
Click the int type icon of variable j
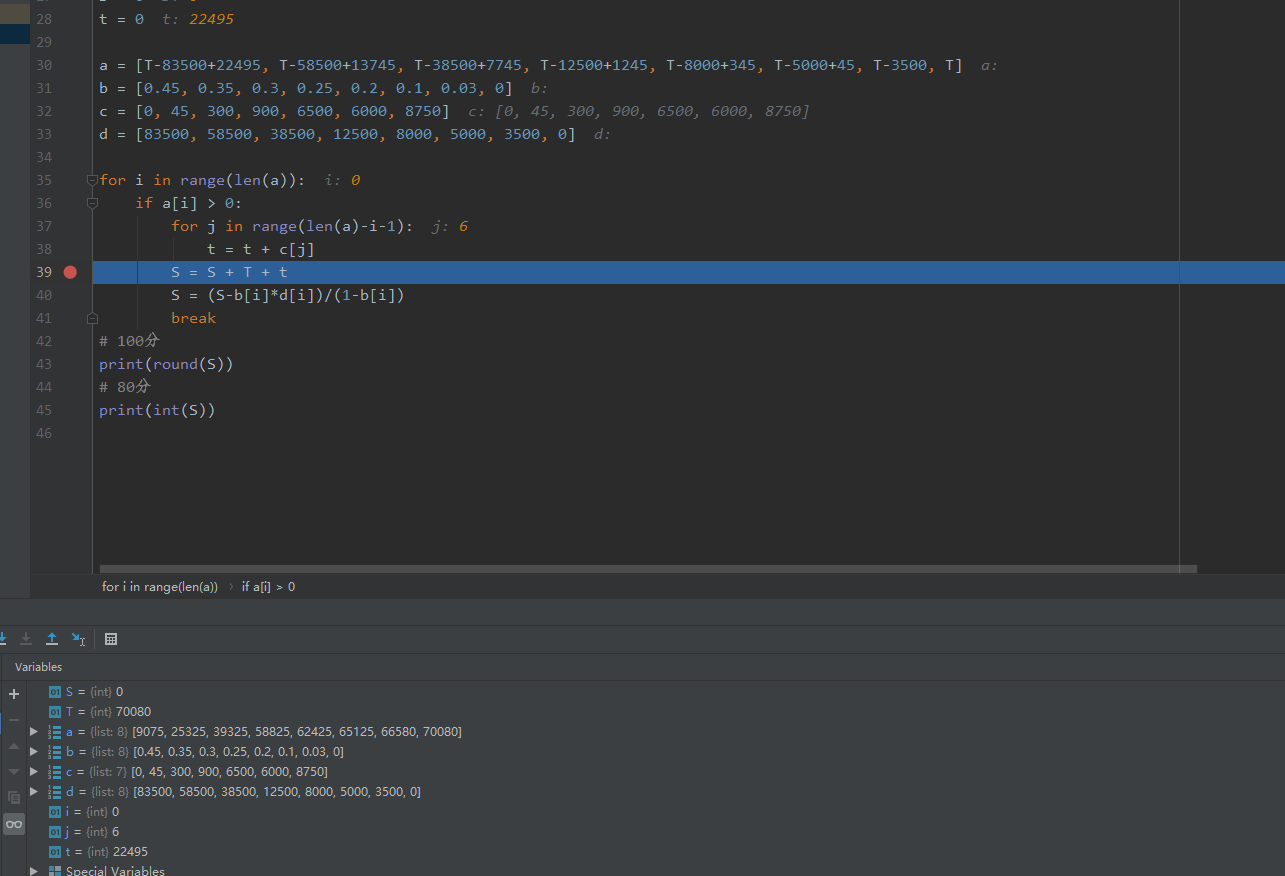click(x=55, y=832)
